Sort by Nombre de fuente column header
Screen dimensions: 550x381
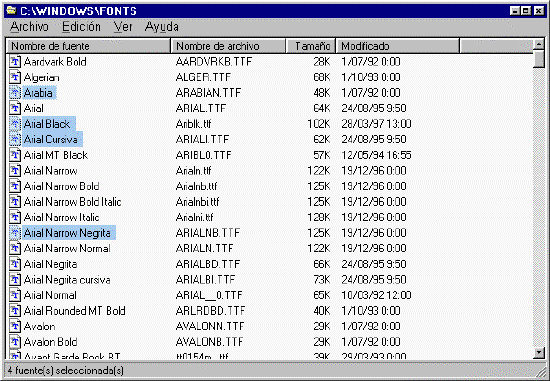pyautogui.click(x=88, y=46)
